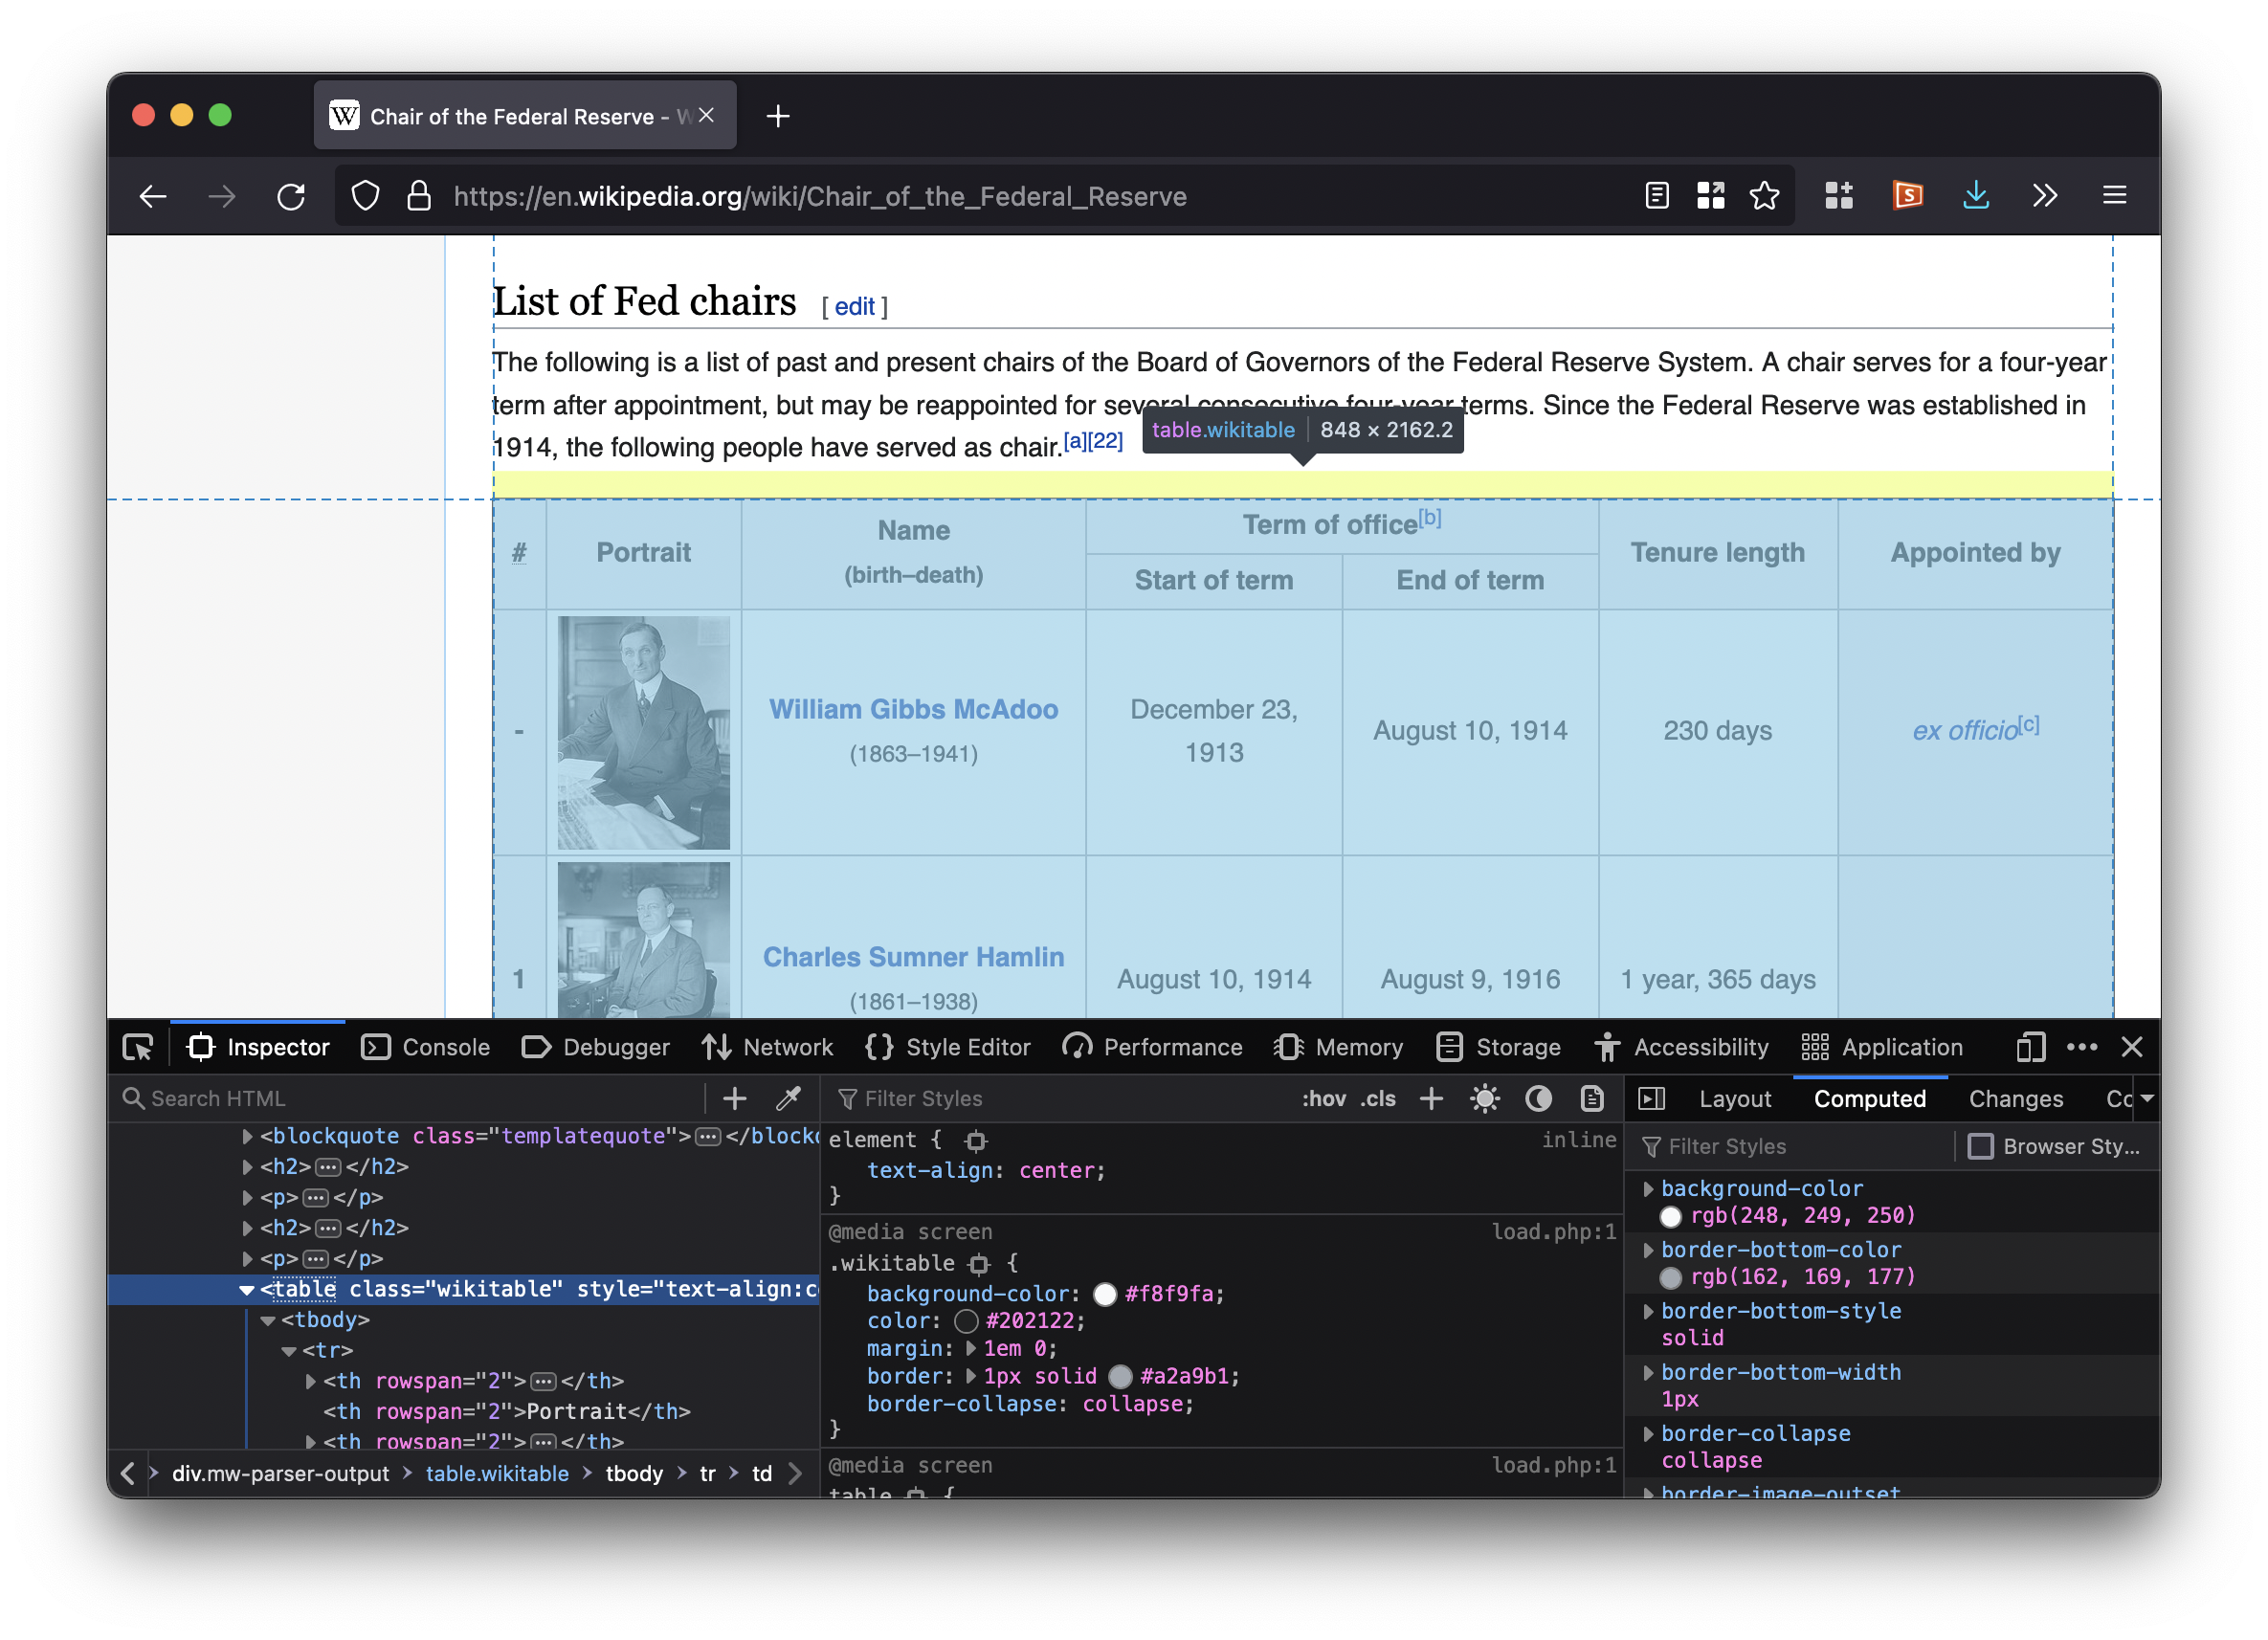Click the edit section link

click(x=854, y=307)
